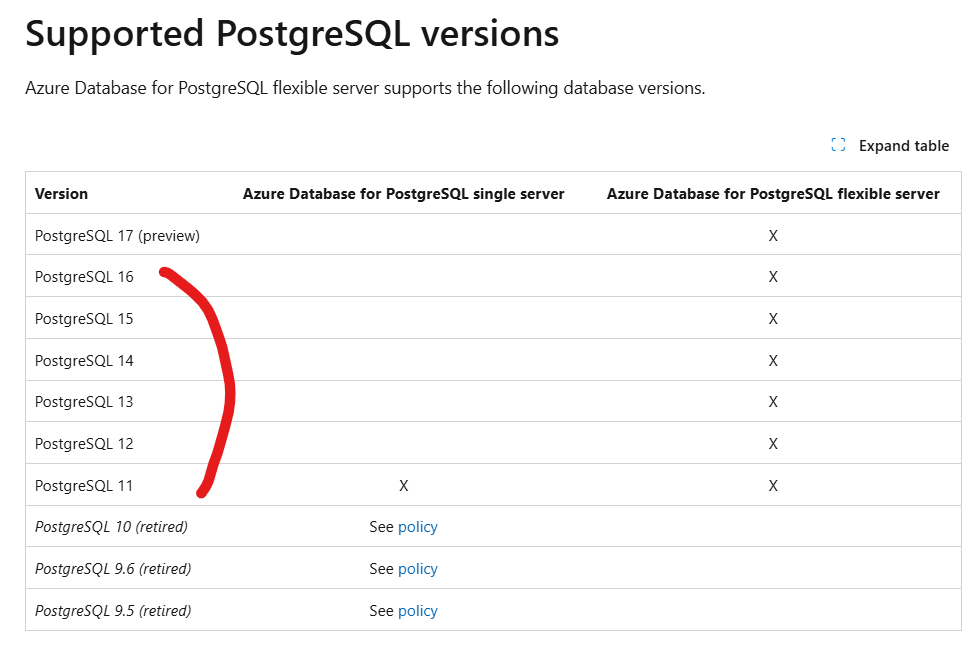The height and width of the screenshot is (648, 979).
Task: Open policy link for PostgreSQL 10
Action: 418,527
